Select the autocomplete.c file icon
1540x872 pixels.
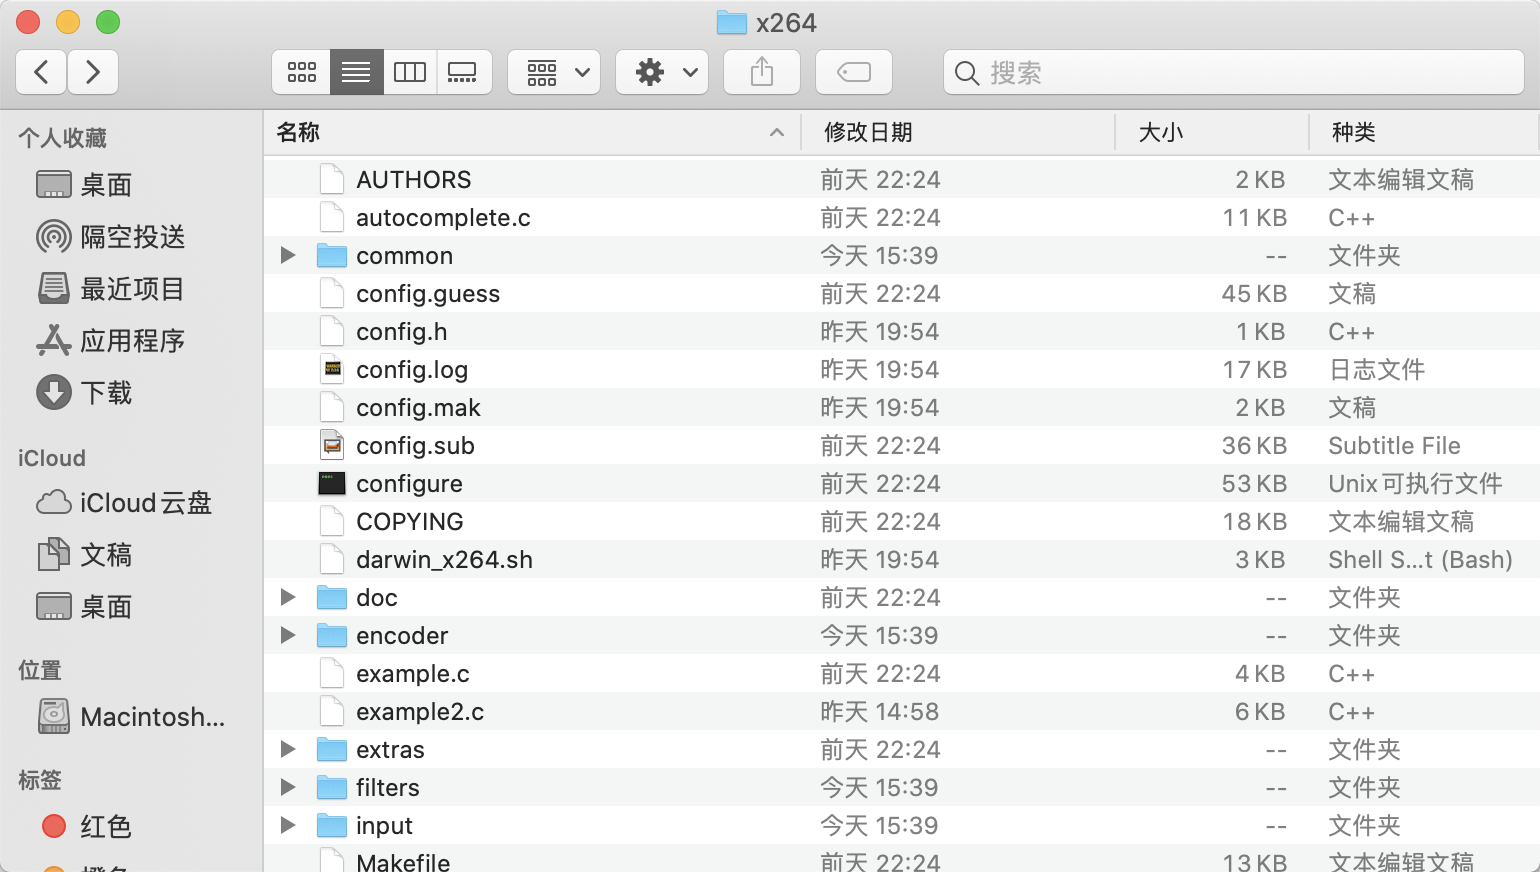(x=332, y=217)
